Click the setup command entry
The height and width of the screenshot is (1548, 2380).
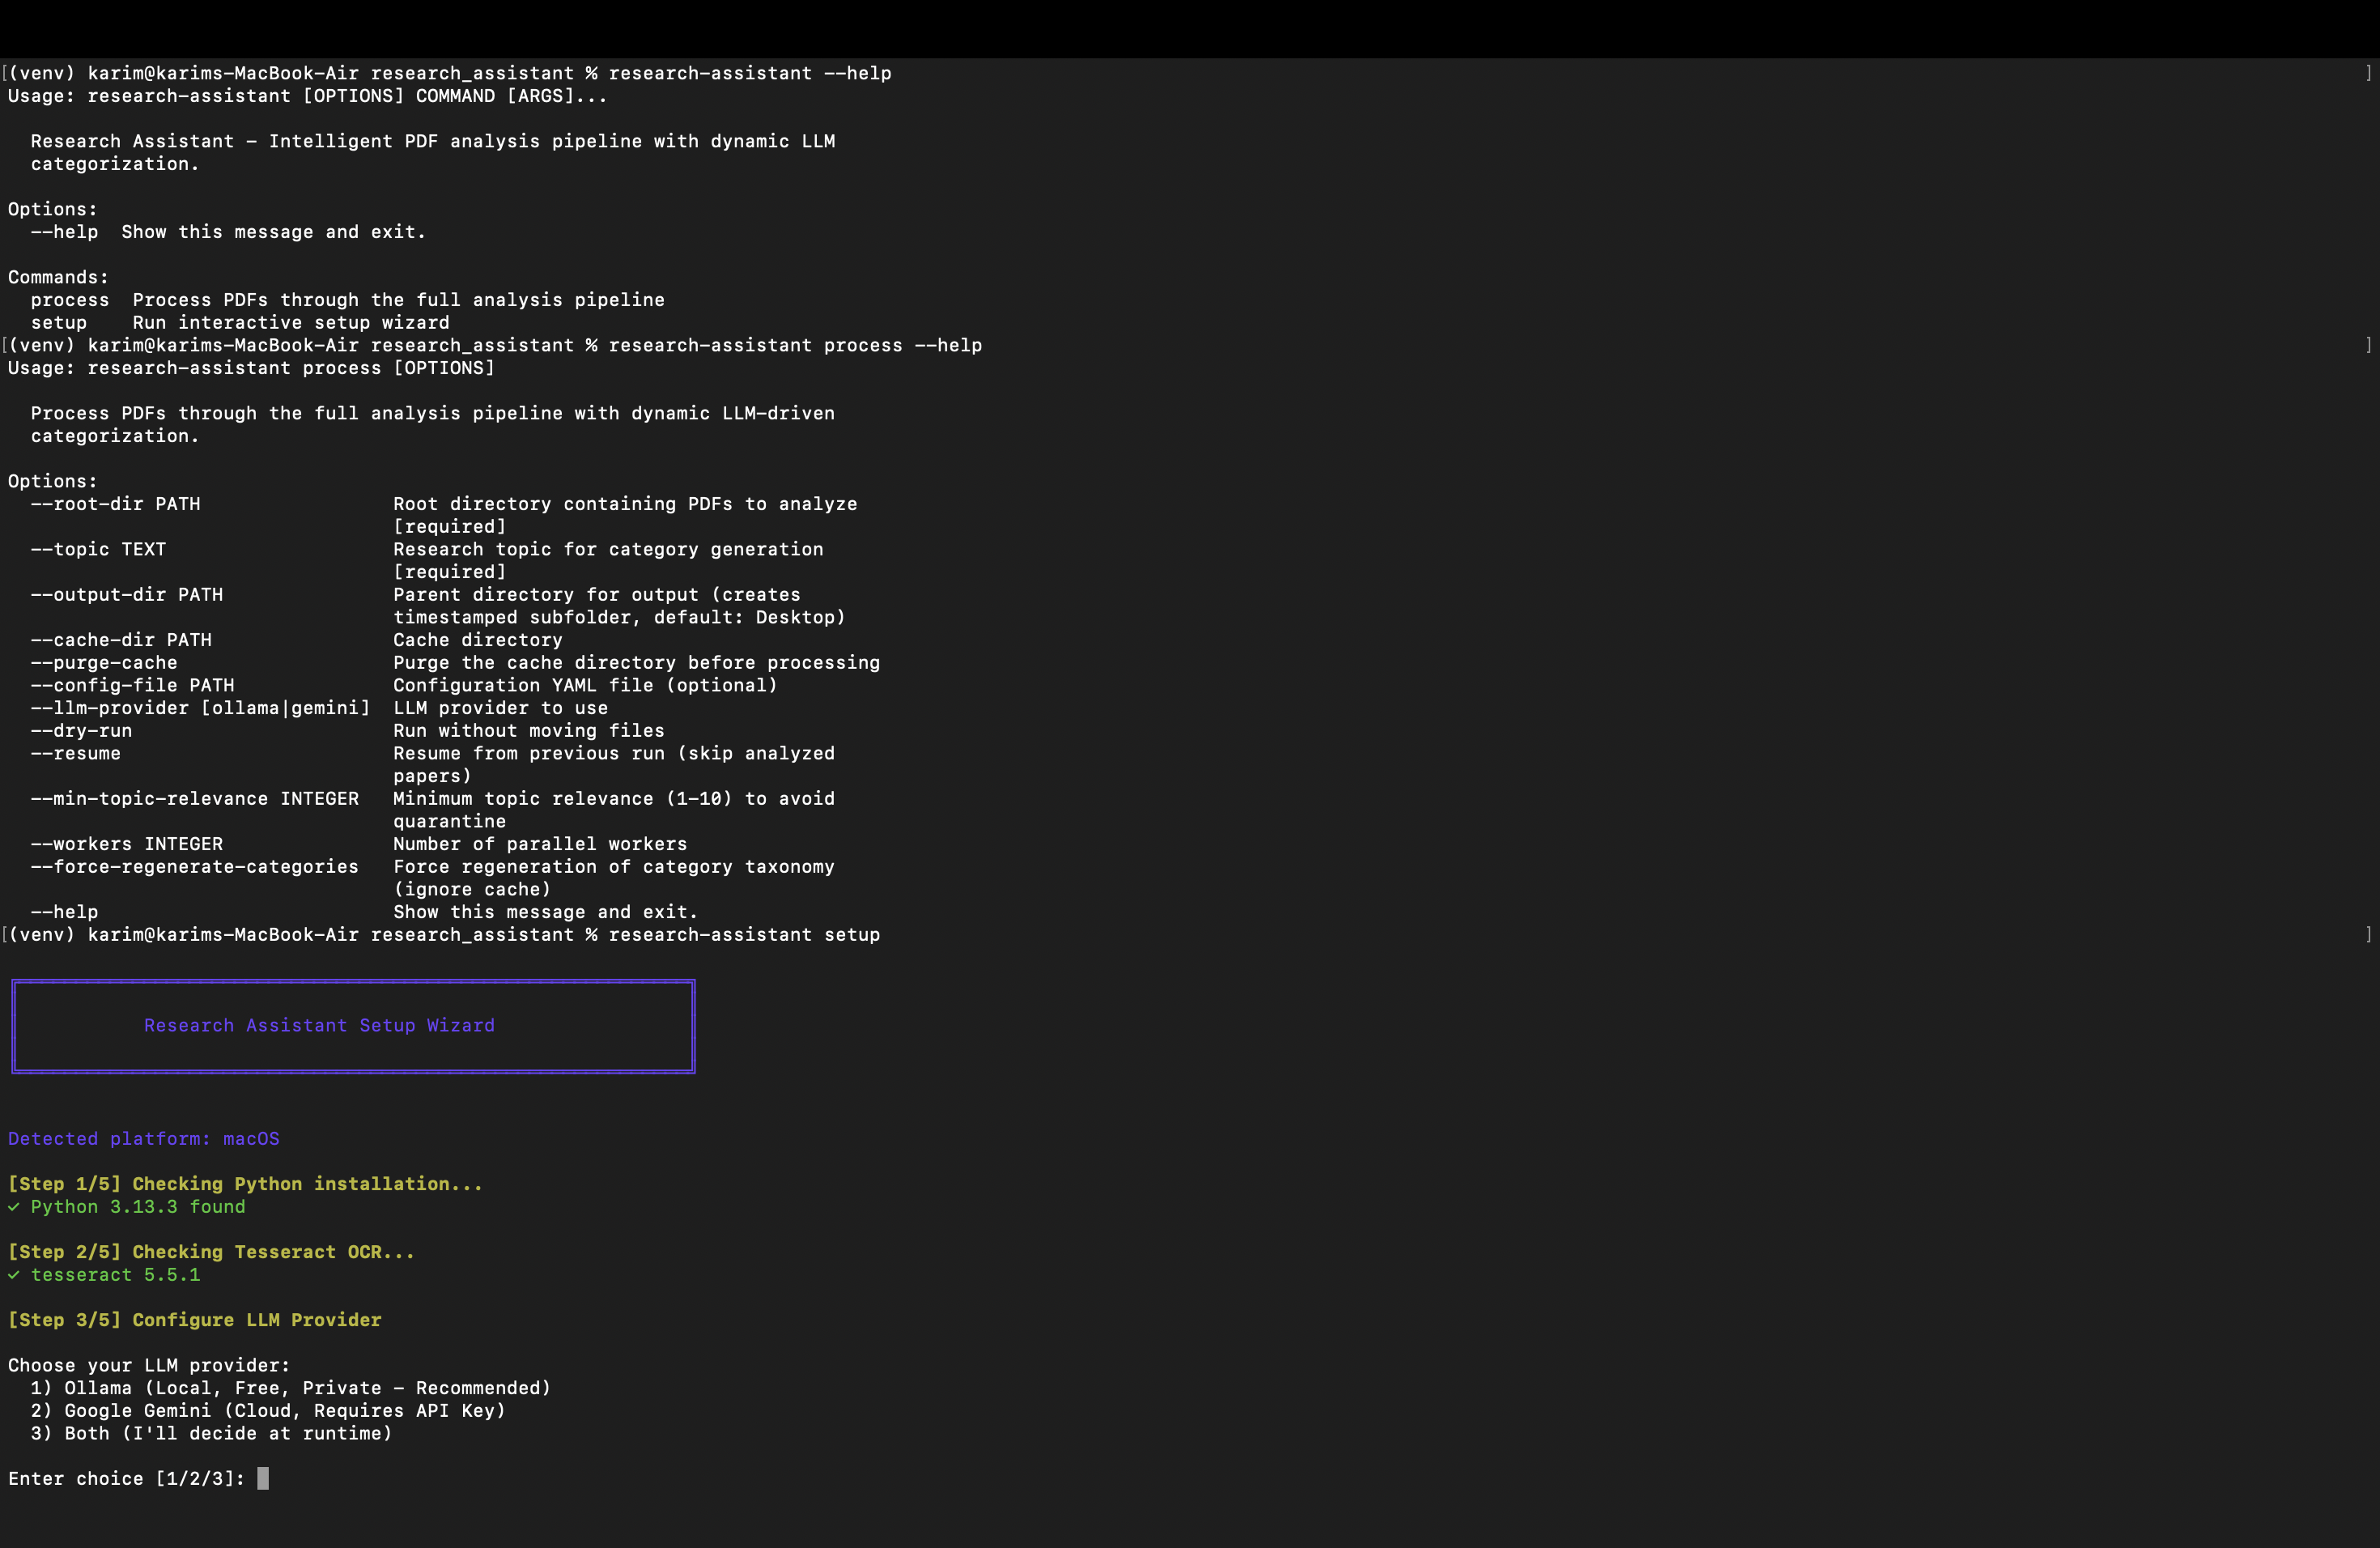tap(60, 322)
